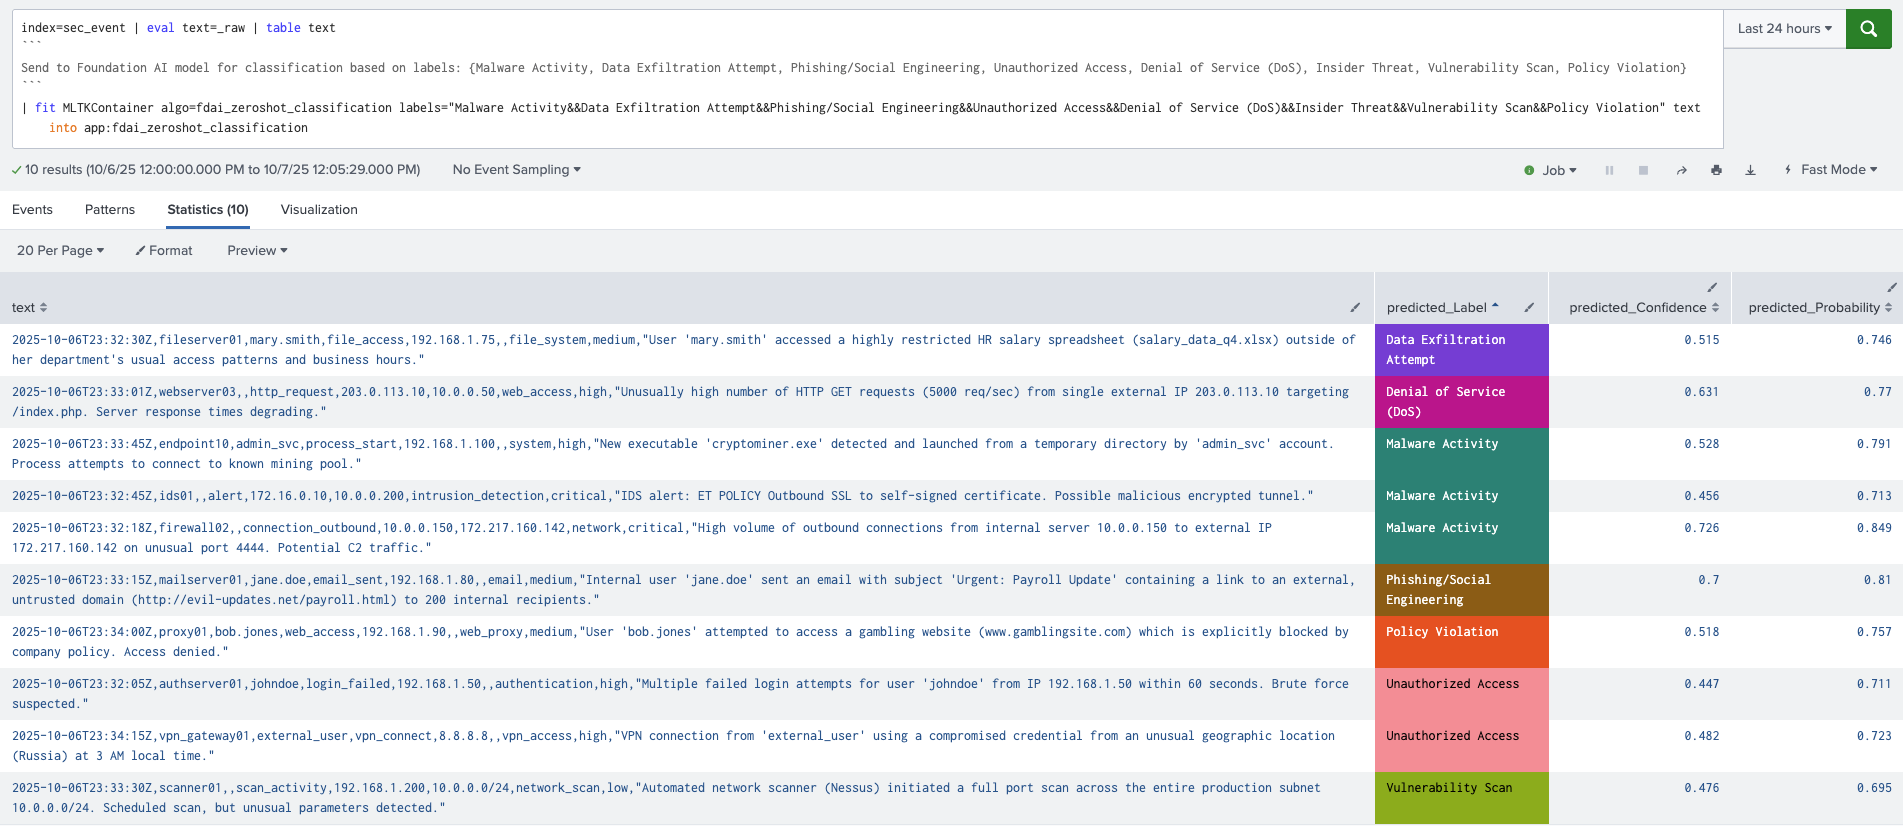Screen dimensions: 1903x835
Task: Click pencil icon beside predicted_Label header
Action: point(1529,308)
